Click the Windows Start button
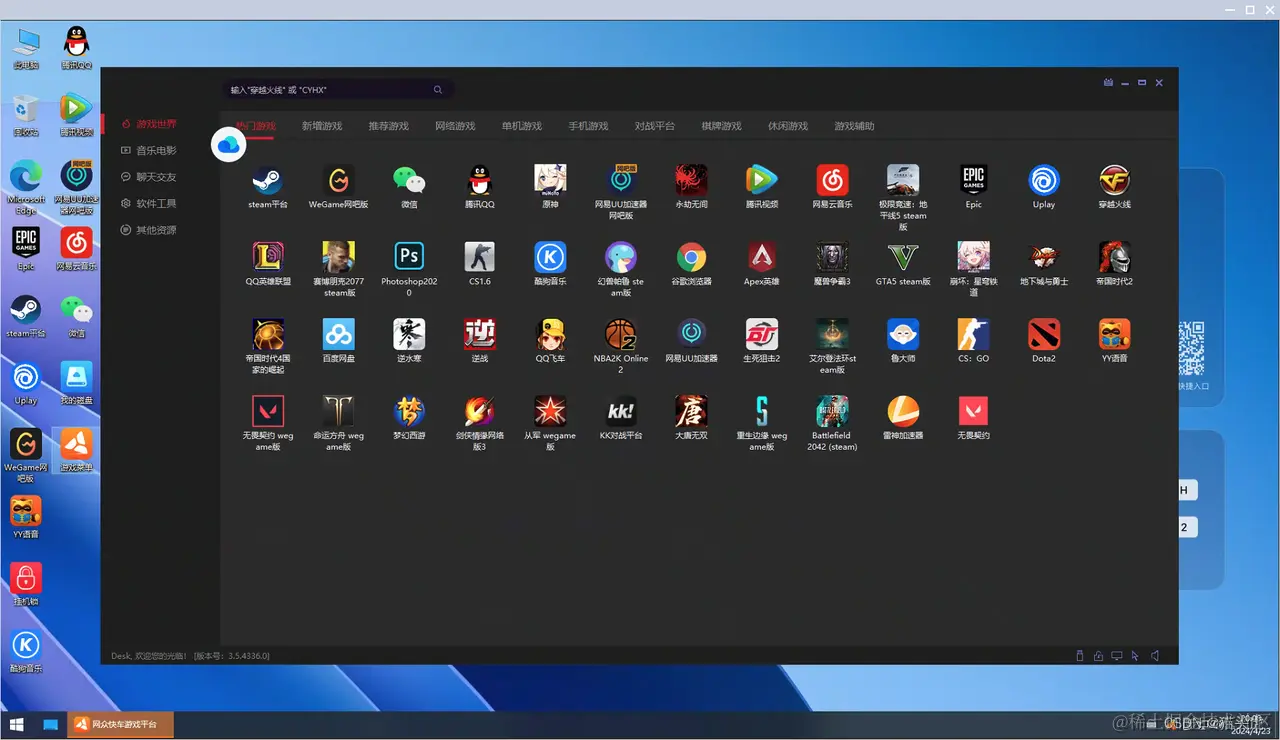 click(17, 724)
